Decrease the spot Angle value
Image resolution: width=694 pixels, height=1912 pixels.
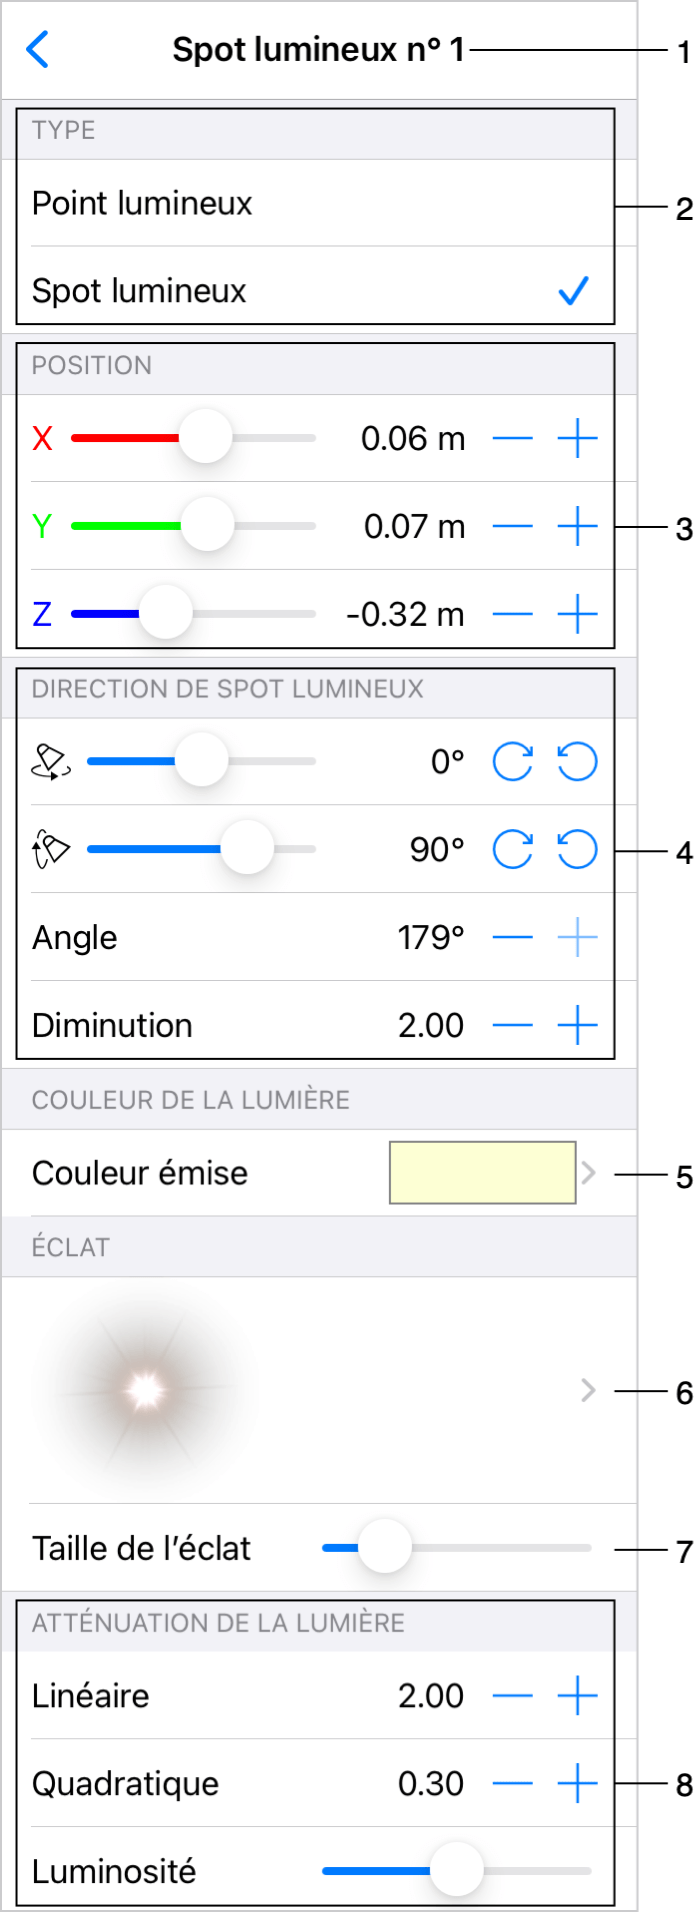[x=513, y=938]
